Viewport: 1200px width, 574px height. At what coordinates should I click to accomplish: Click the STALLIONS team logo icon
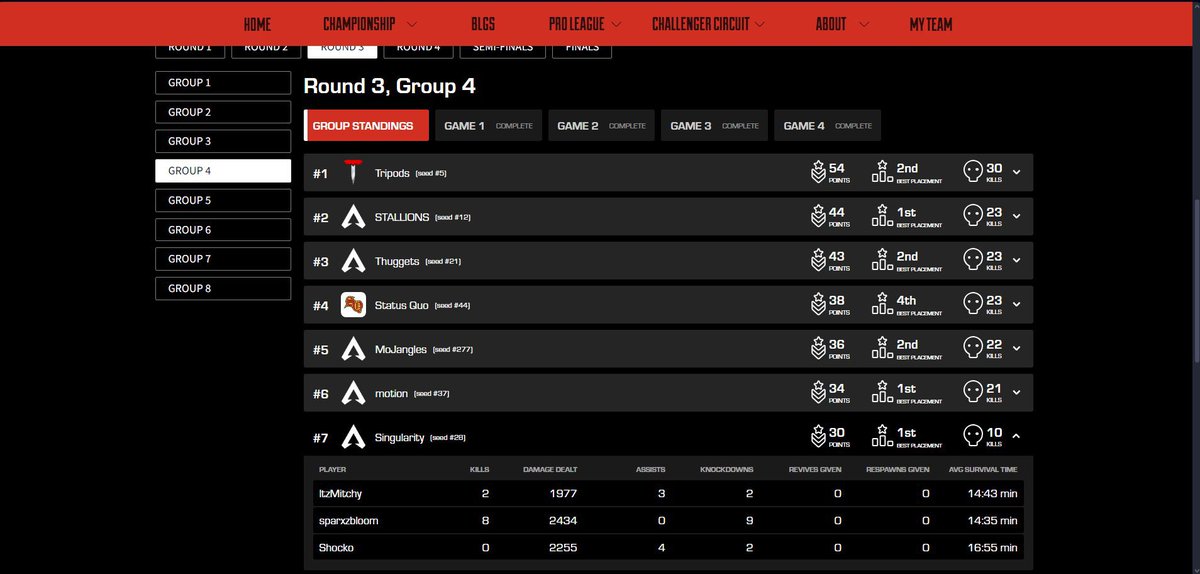pos(352,217)
